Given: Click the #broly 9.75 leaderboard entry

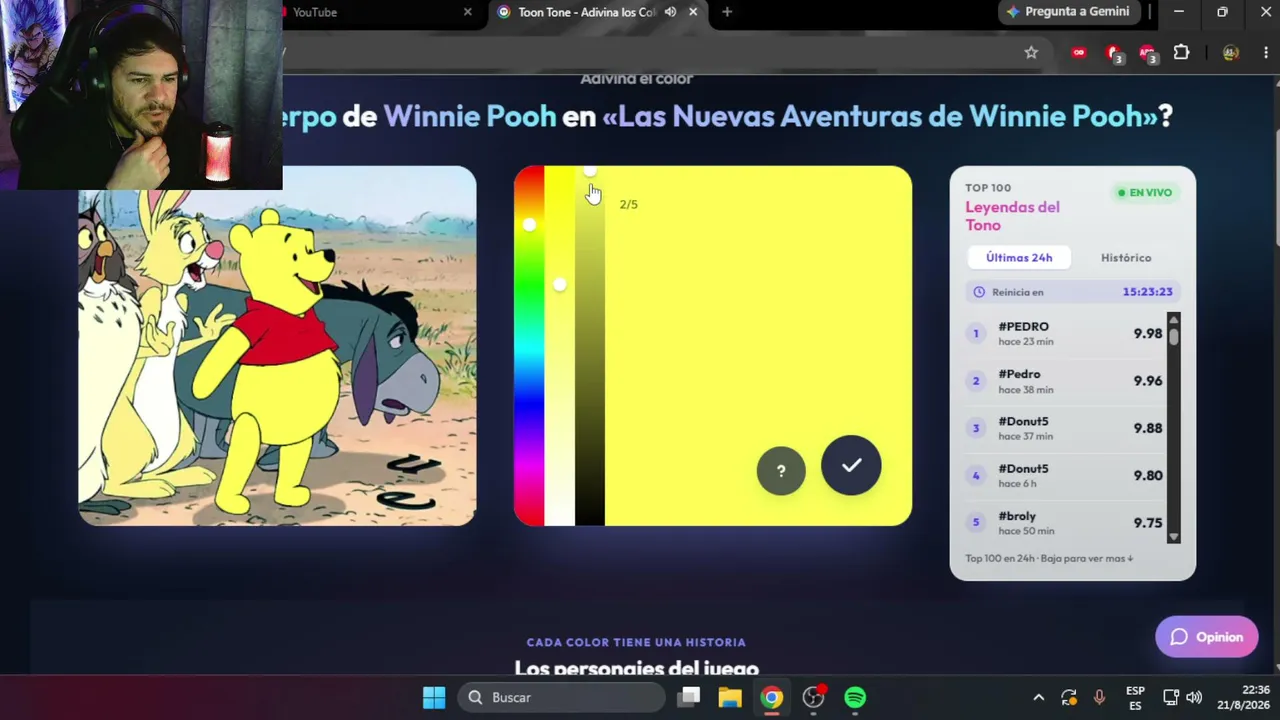Looking at the screenshot, I should 1065,522.
